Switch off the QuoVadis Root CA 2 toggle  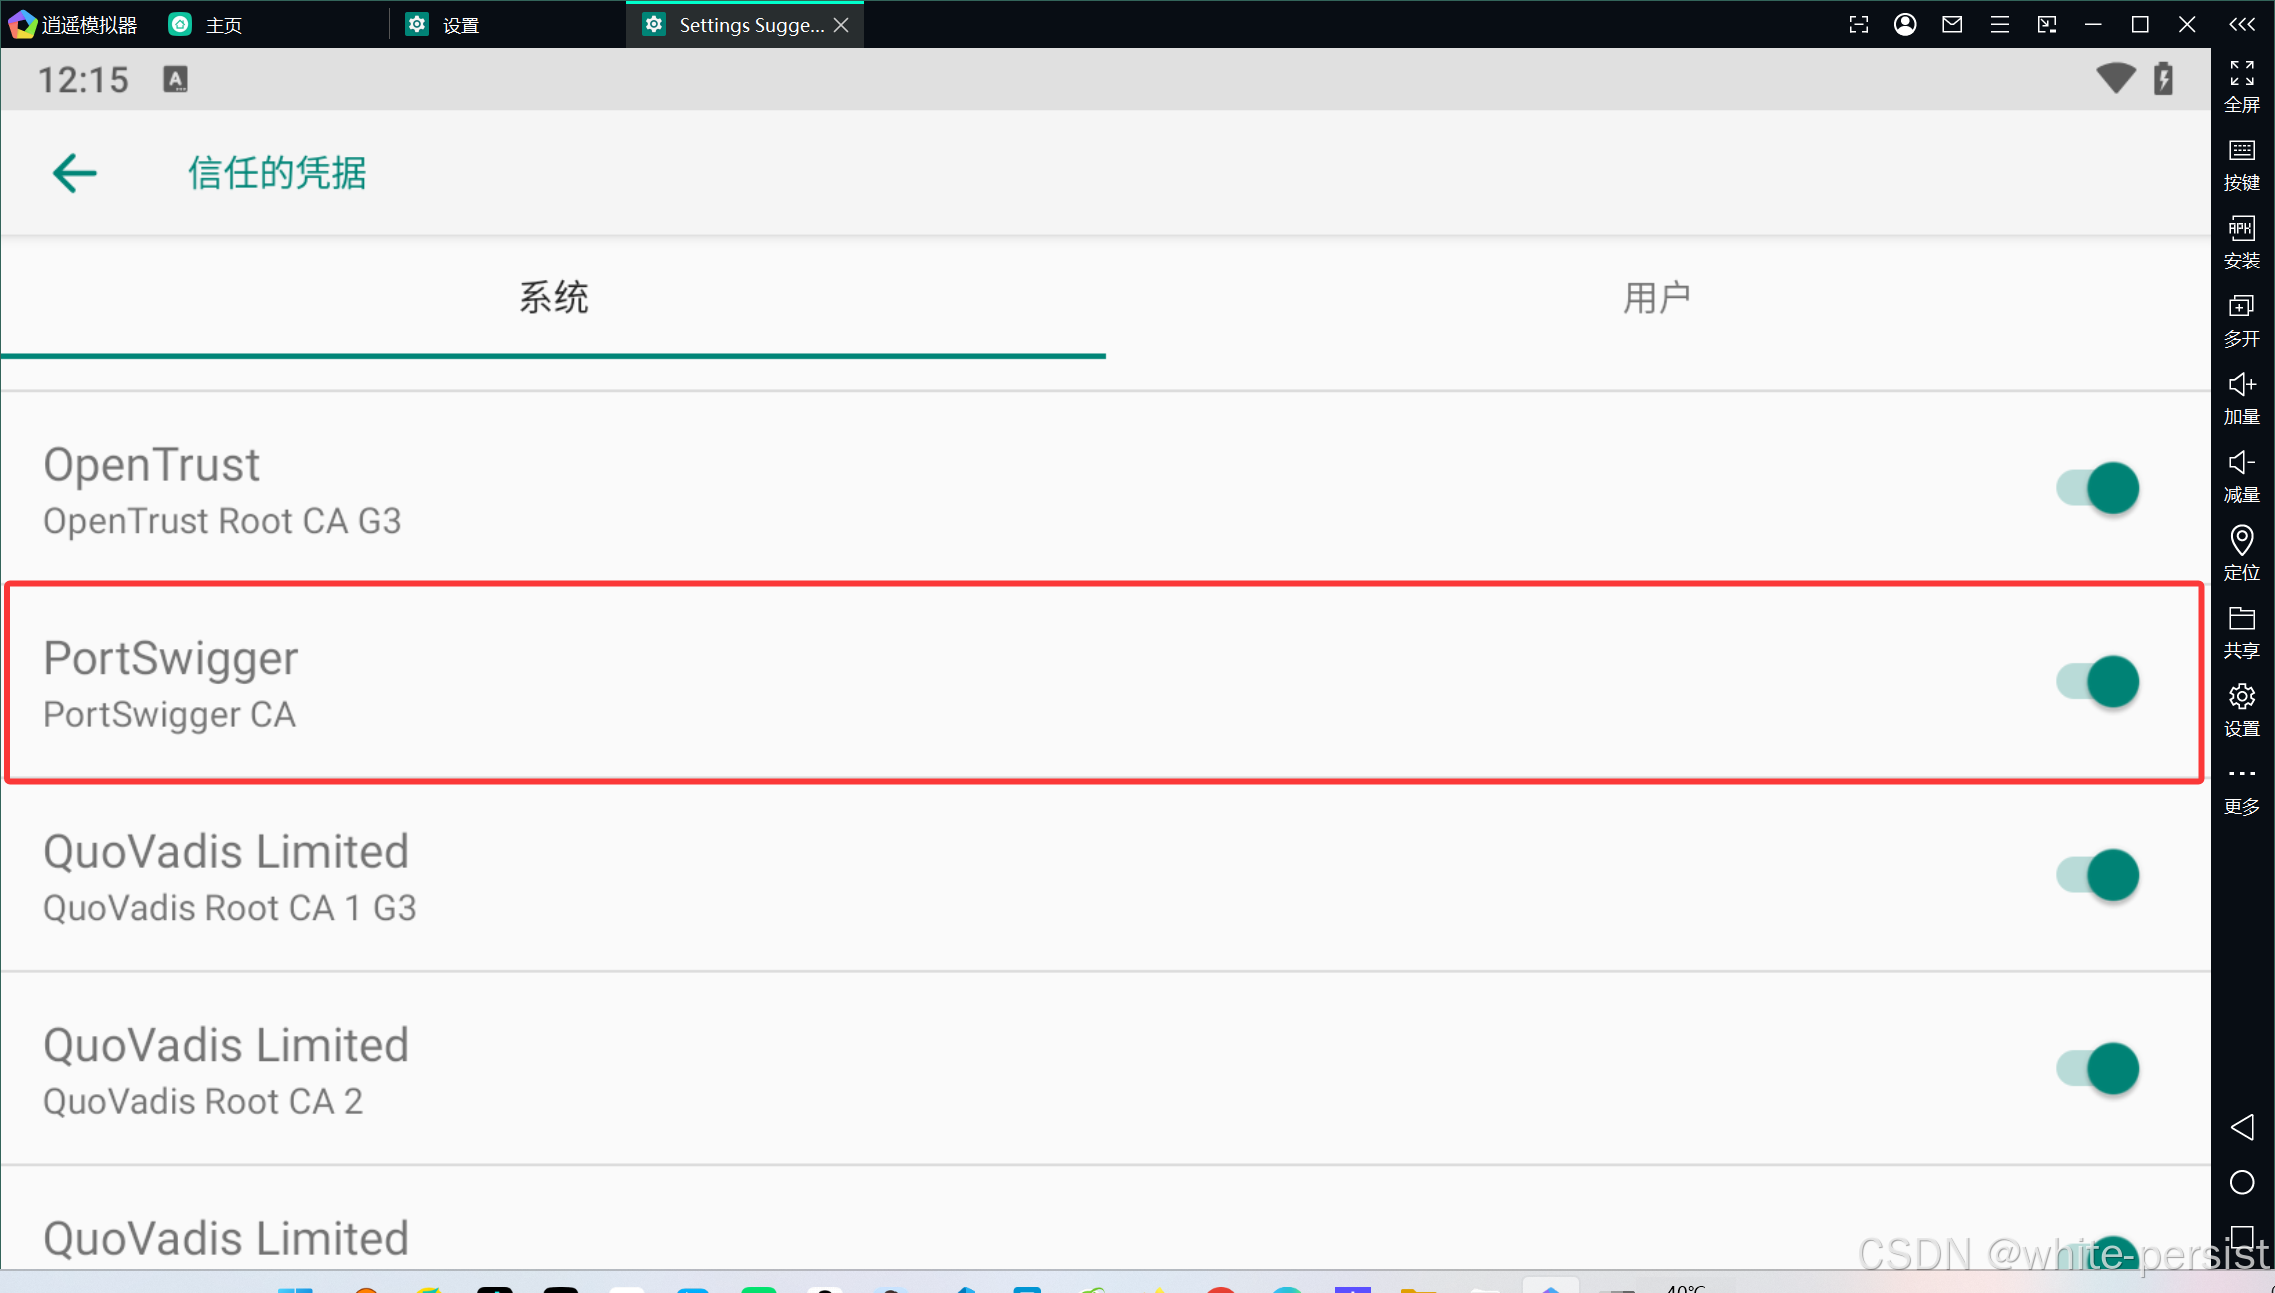pos(2098,1068)
